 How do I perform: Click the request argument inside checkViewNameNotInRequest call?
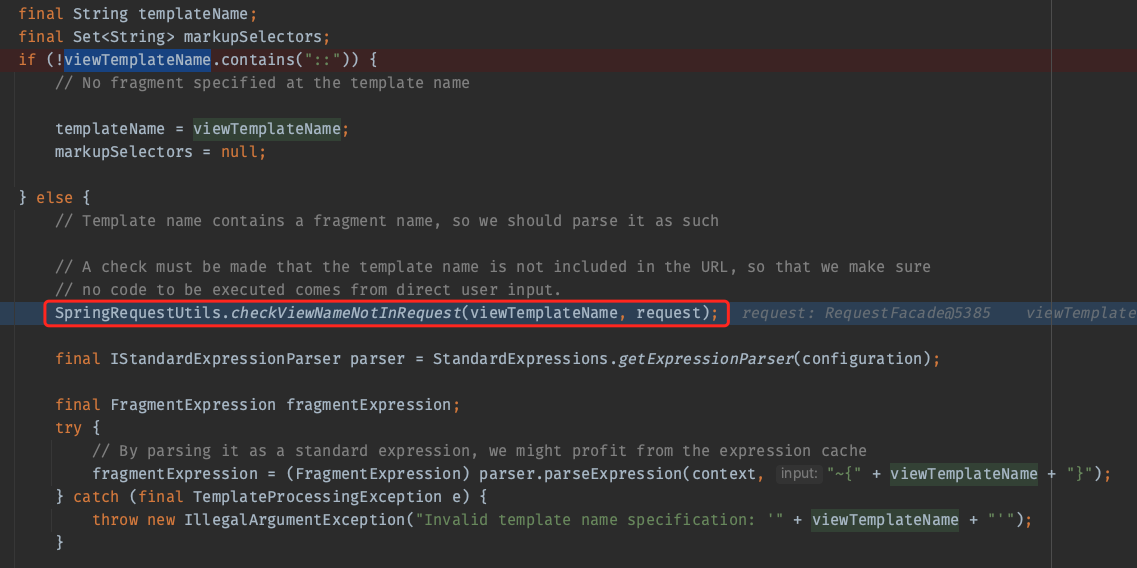click(669, 313)
